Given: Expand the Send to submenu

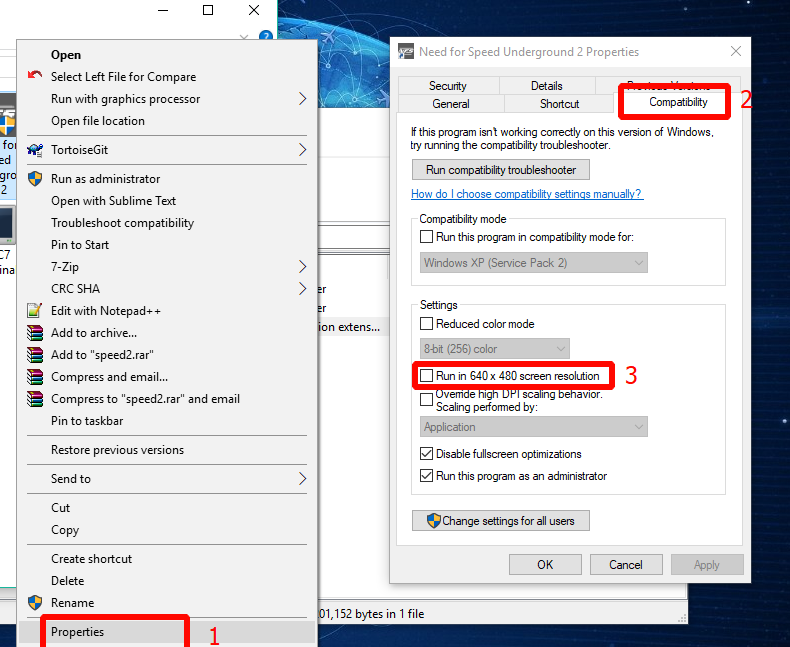Looking at the screenshot, I should pos(302,479).
